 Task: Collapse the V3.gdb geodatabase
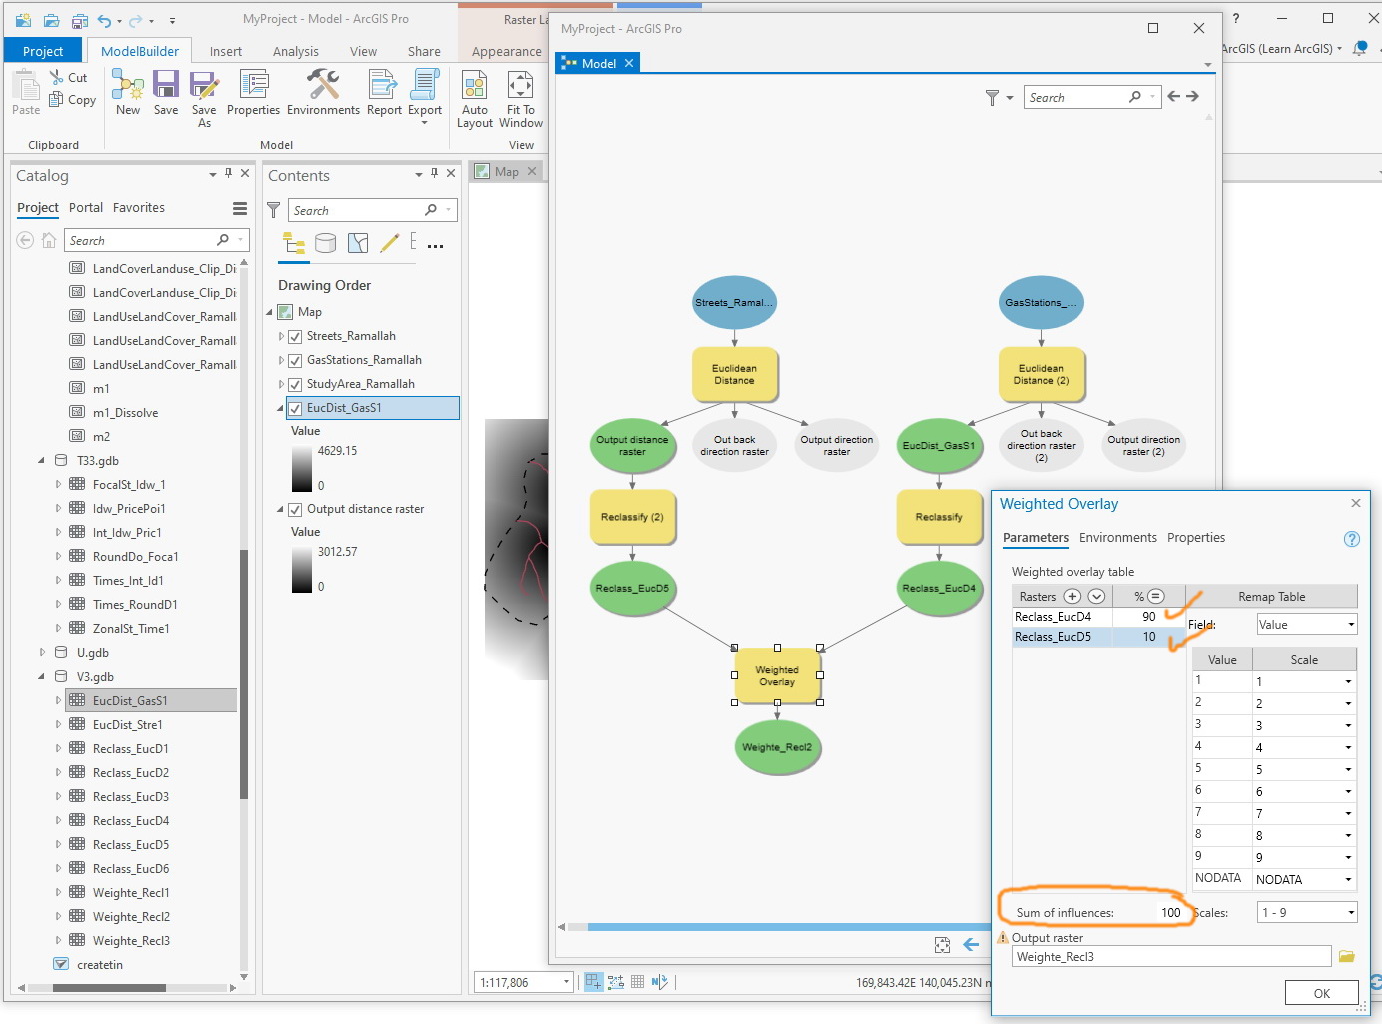[42, 677]
